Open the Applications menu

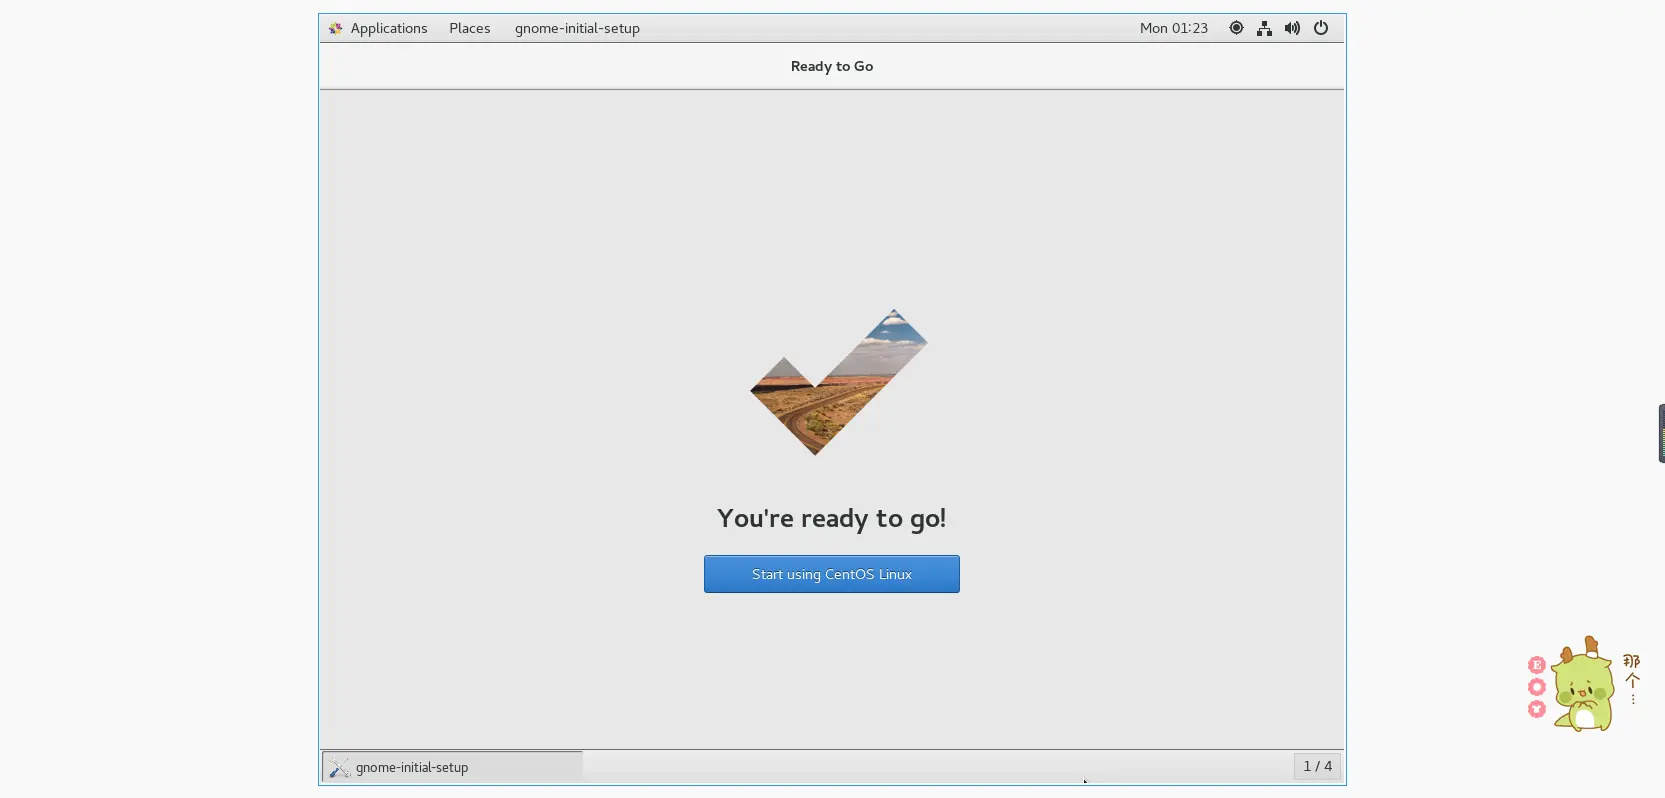point(389,28)
